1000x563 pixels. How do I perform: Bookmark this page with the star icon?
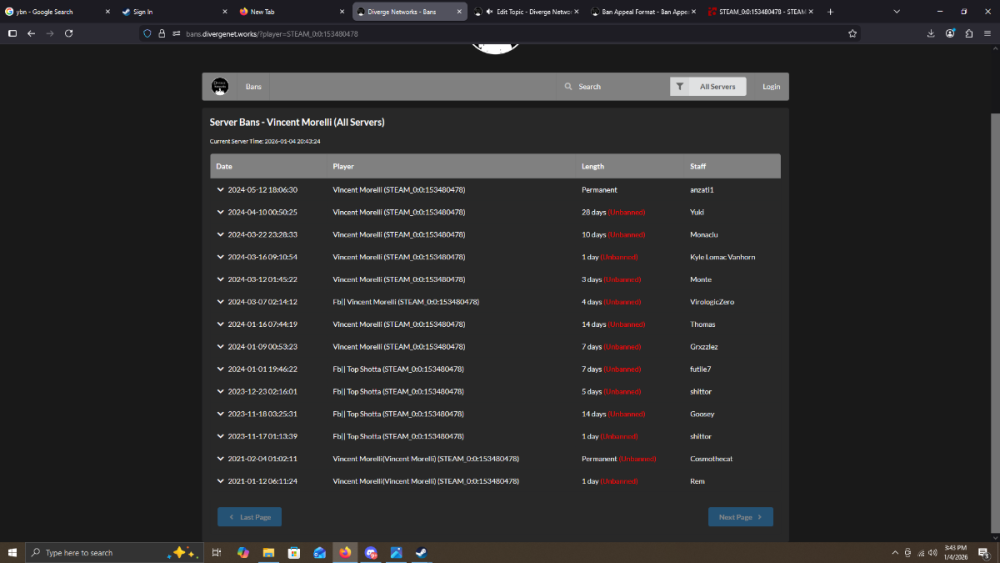852,33
